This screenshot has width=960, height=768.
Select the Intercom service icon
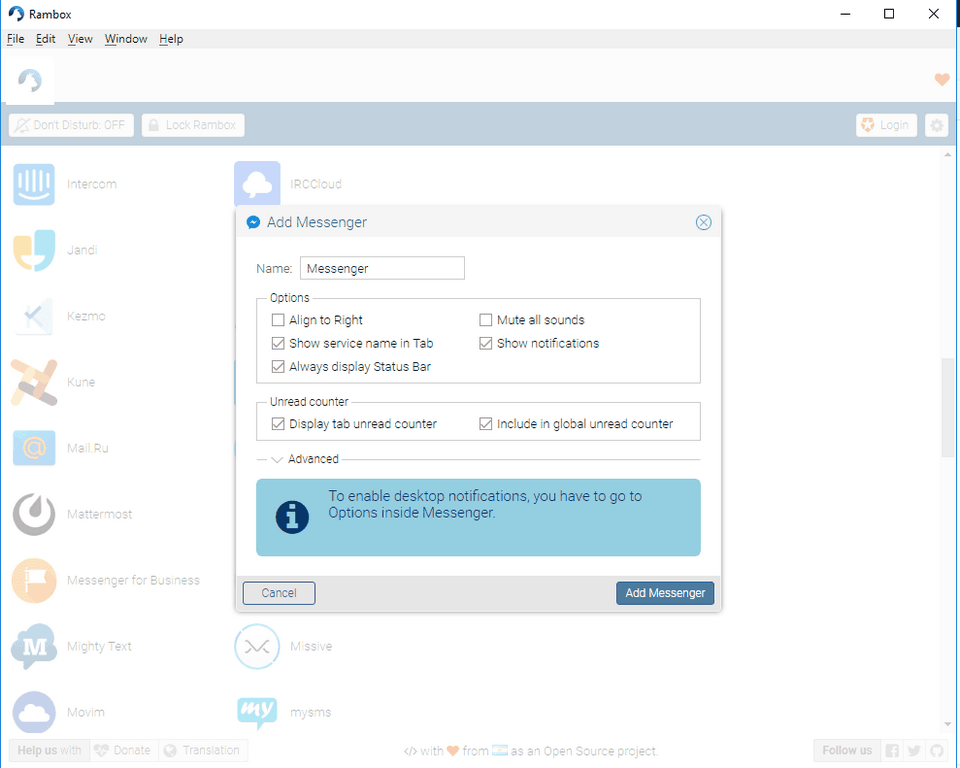coord(34,184)
